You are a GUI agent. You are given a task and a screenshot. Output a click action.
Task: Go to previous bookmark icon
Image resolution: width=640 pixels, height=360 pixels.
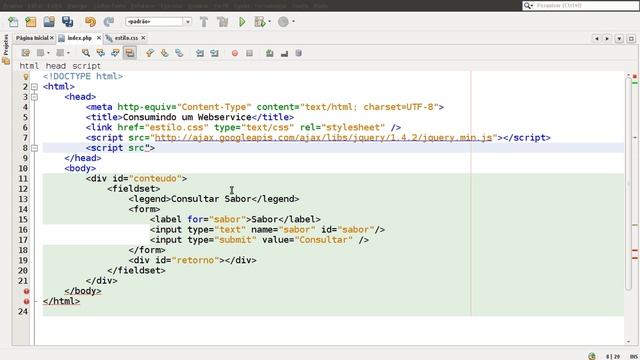[x=150, y=53]
